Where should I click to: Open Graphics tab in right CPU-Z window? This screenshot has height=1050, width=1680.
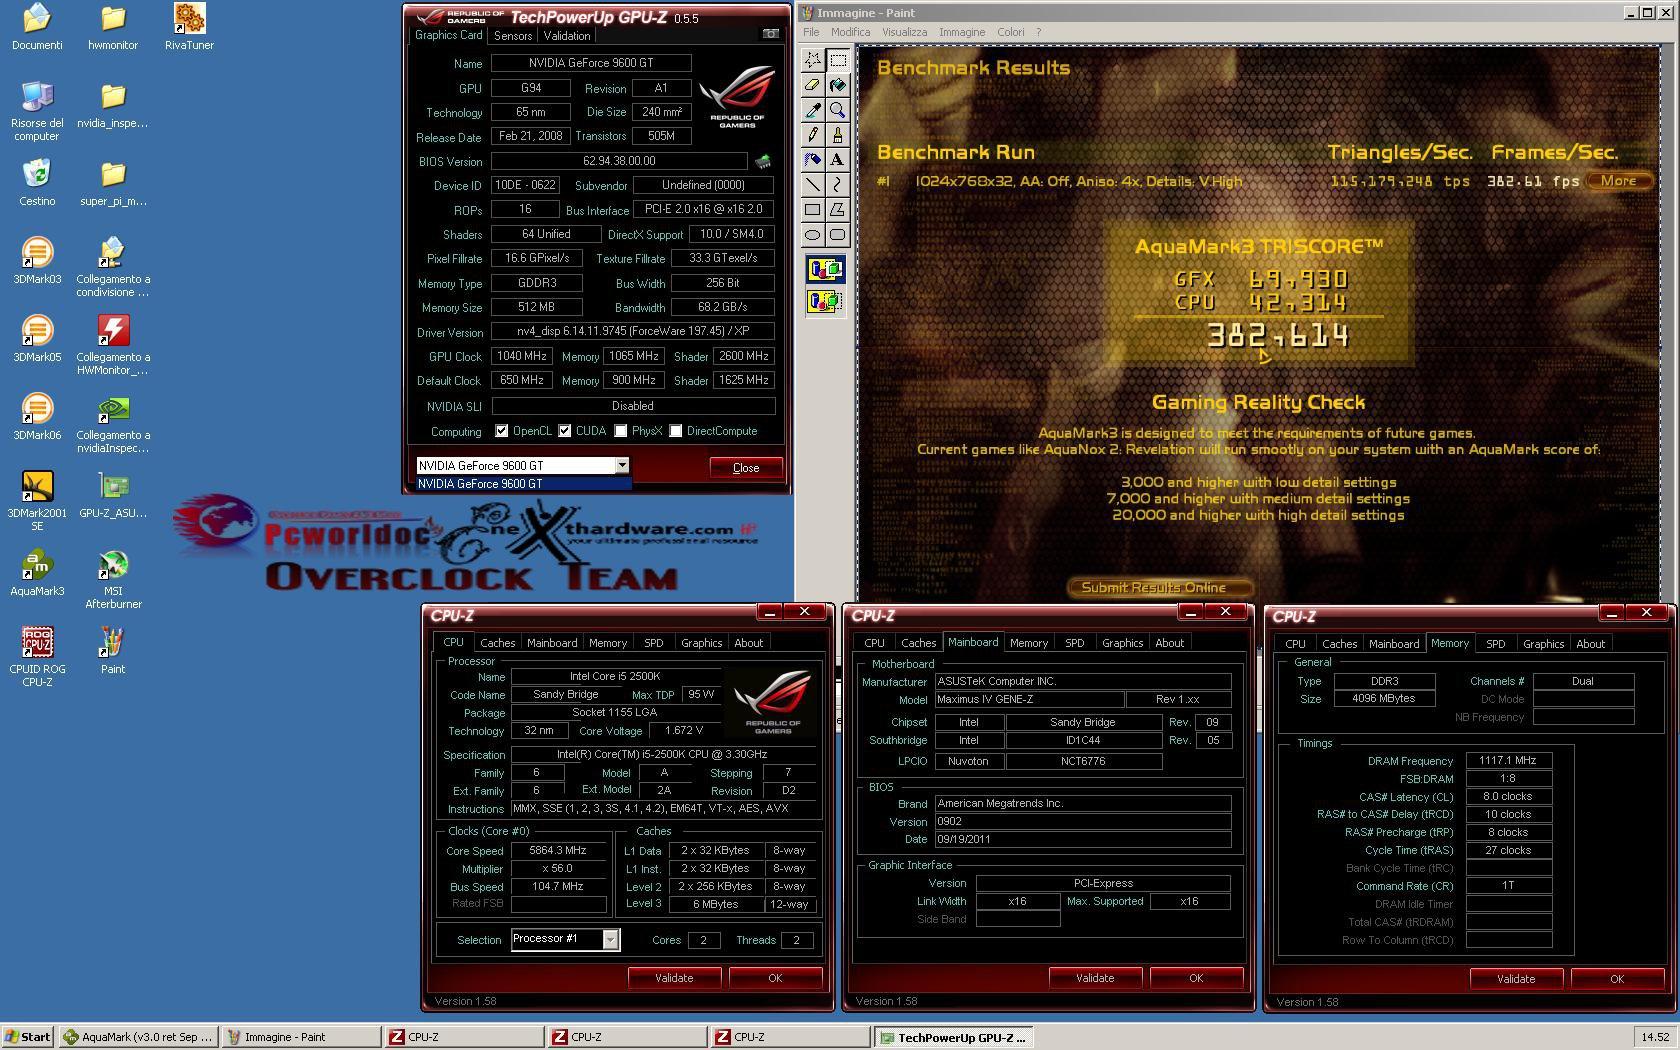pyautogui.click(x=1543, y=644)
